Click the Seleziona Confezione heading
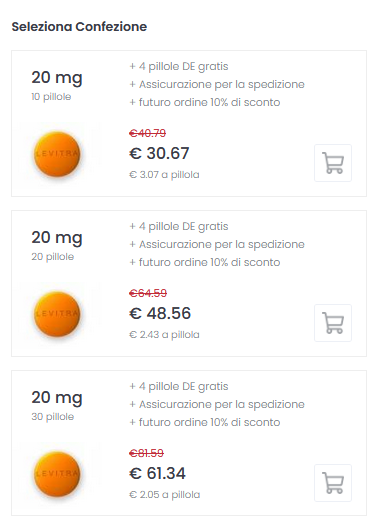The height and width of the screenshot is (522, 374). [x=79, y=27]
